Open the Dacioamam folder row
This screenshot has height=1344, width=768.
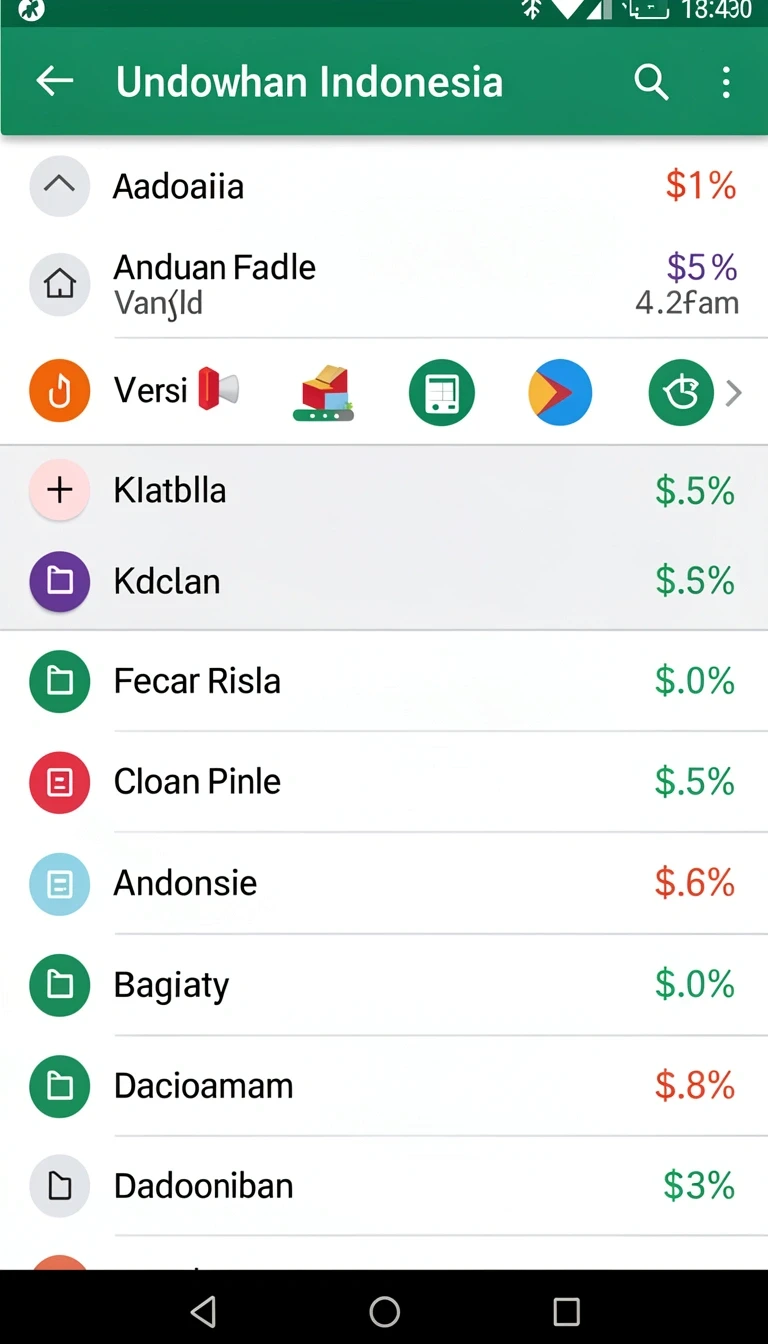(384, 1085)
